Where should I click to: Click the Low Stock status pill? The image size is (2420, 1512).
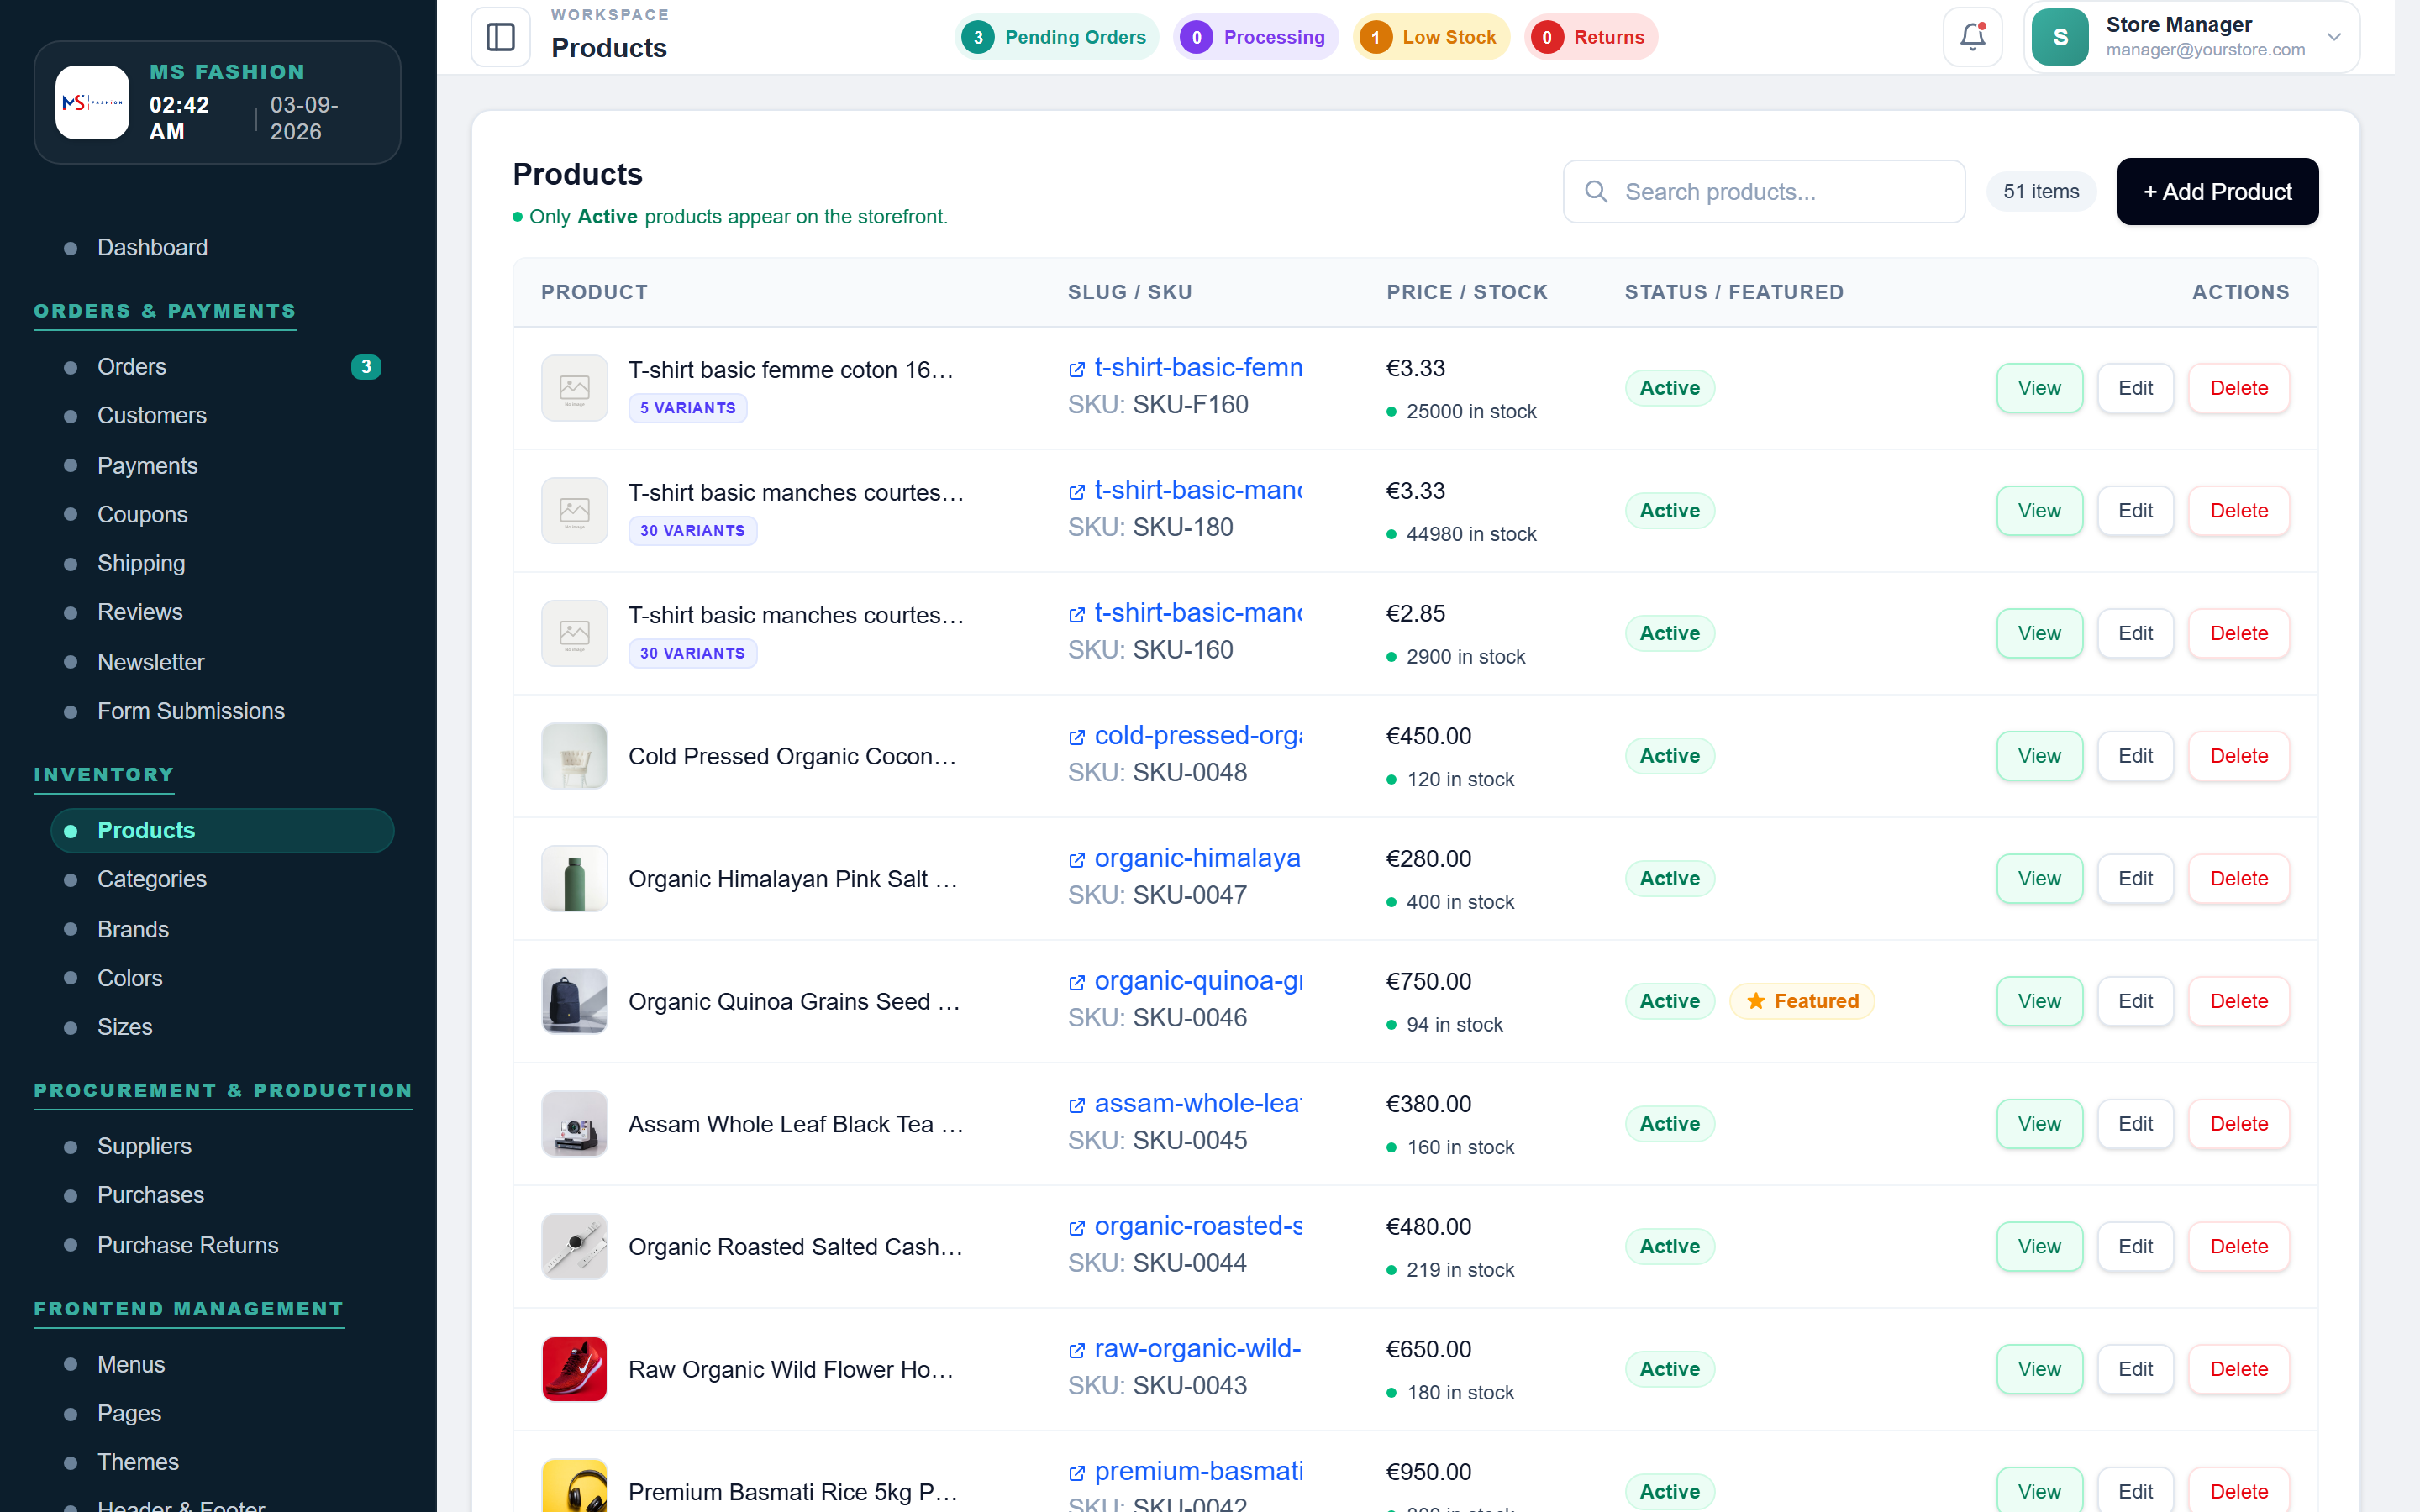pyautogui.click(x=1431, y=37)
